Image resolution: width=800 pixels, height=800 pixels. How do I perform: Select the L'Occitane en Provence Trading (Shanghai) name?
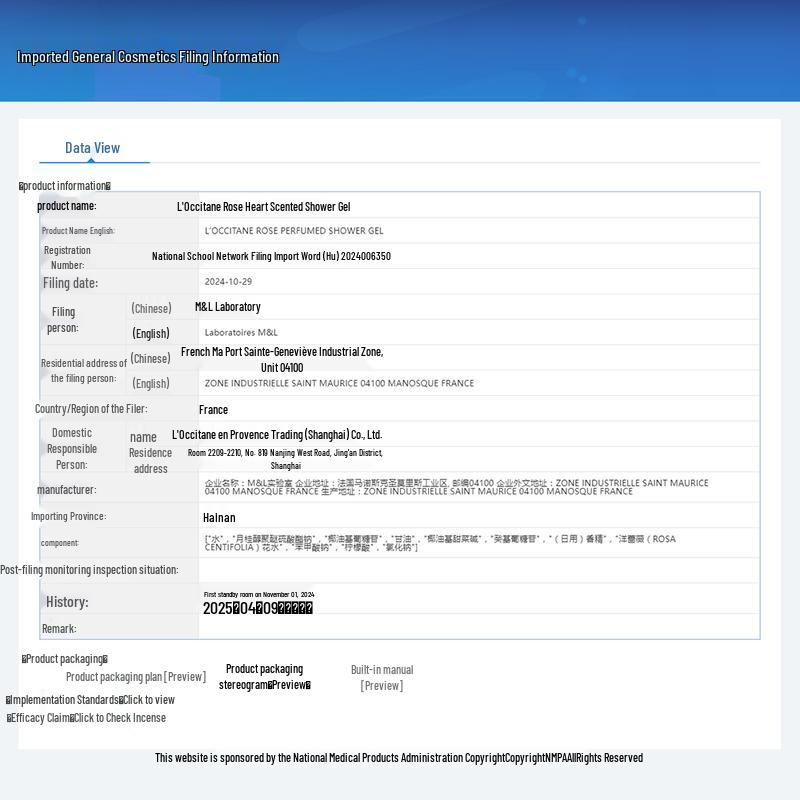tap(277, 435)
